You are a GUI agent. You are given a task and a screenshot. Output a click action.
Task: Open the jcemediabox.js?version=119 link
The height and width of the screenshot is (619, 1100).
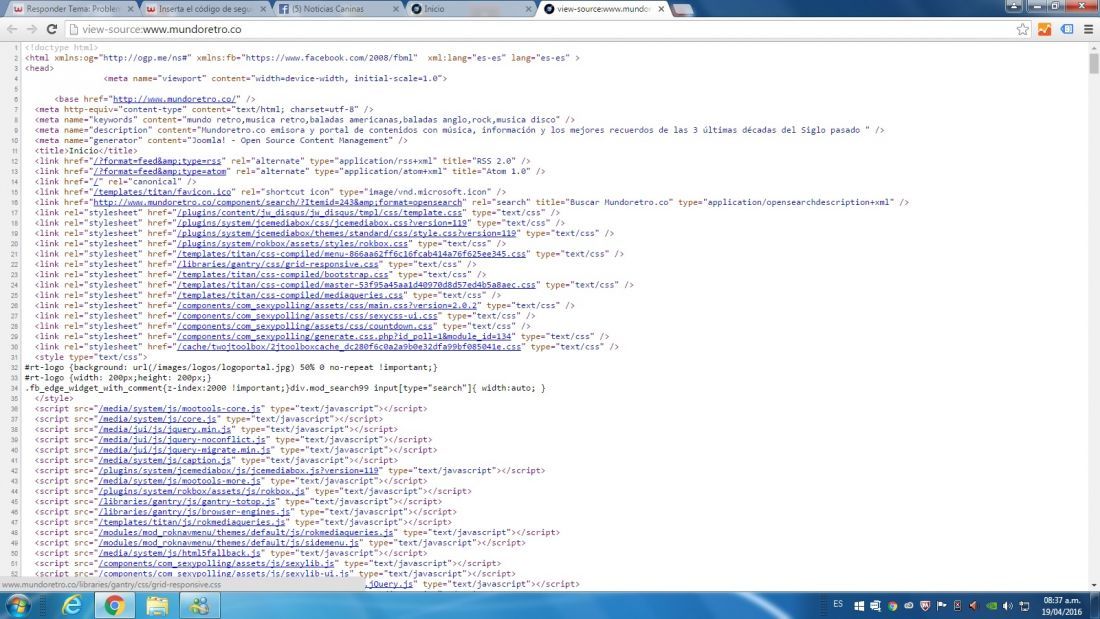coord(239,470)
